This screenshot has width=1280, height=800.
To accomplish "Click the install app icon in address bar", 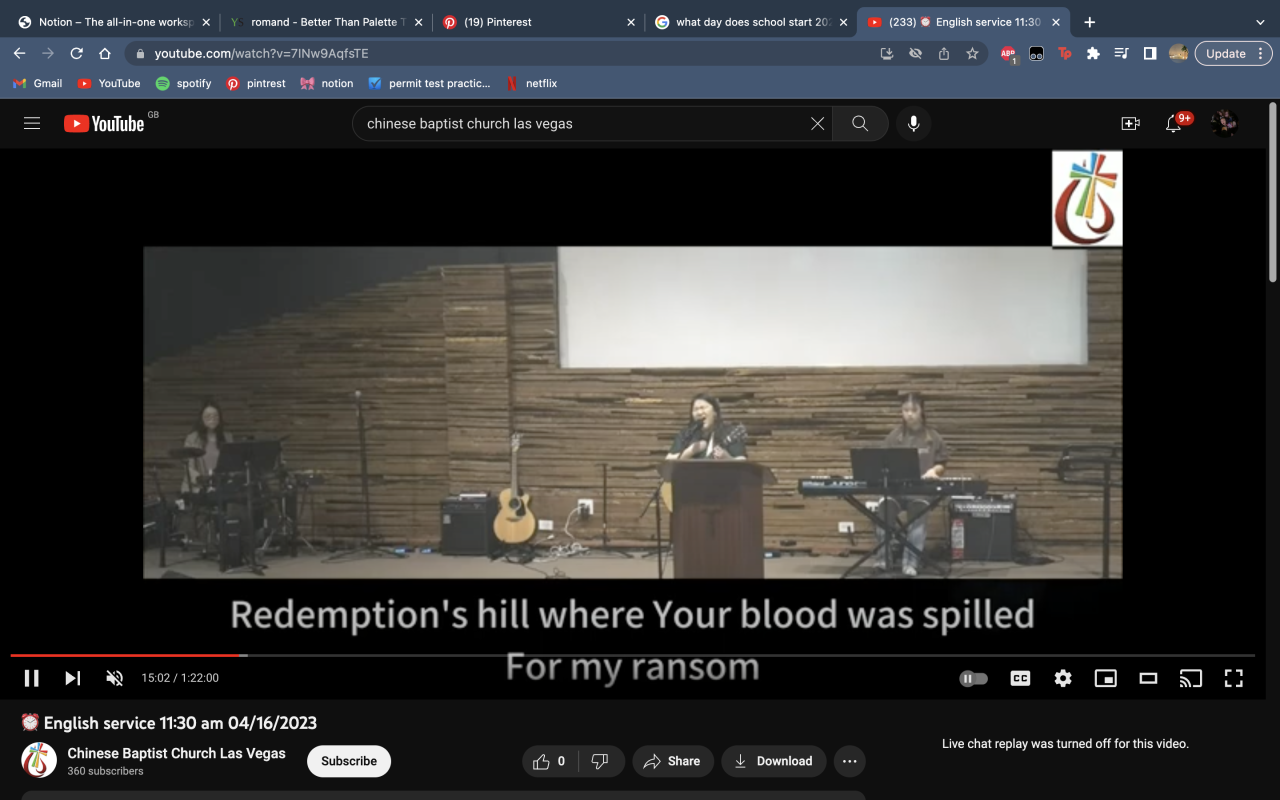I will [x=886, y=53].
